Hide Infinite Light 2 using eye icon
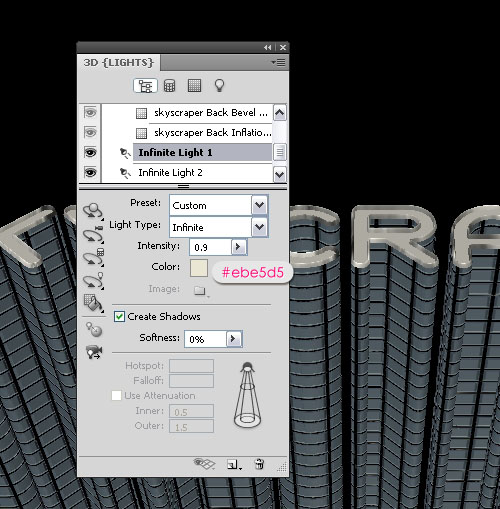Viewport: 500px width, 509px height. [90, 173]
